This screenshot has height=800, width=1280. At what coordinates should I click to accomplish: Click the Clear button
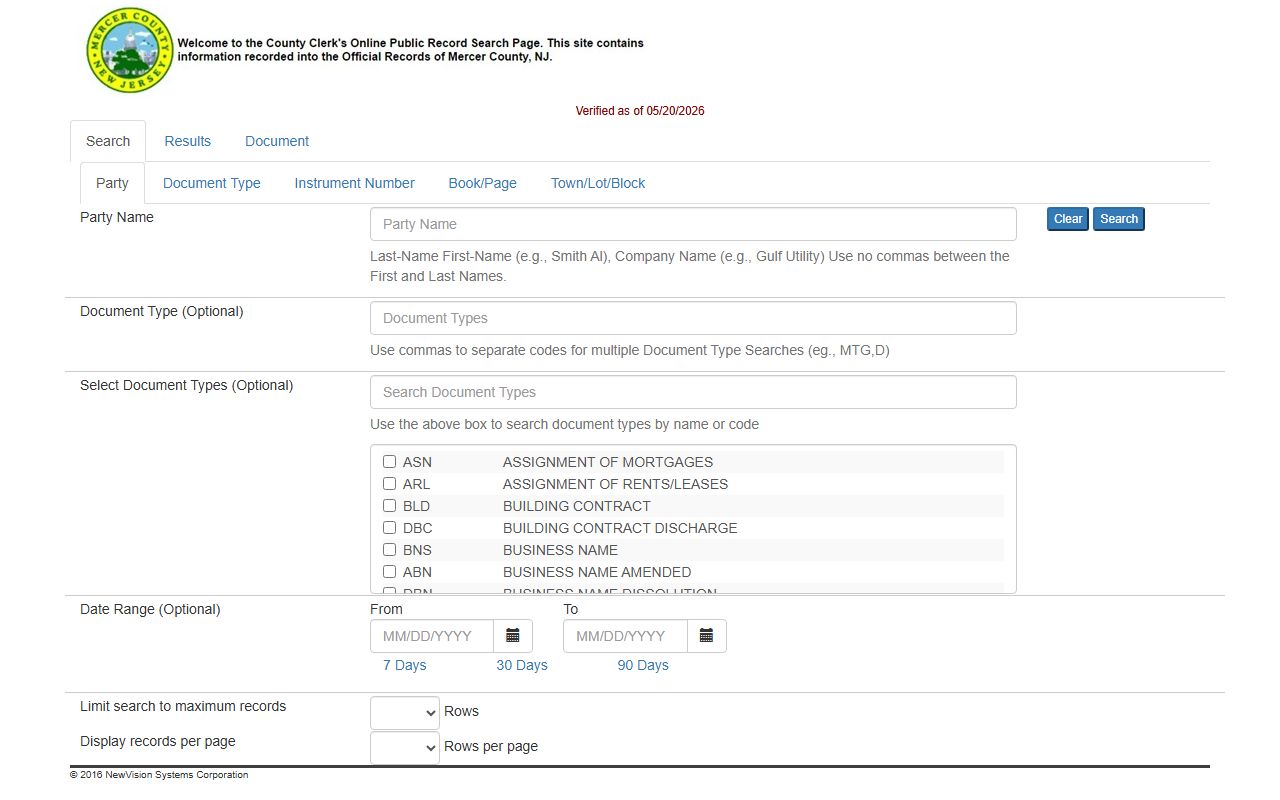pyautogui.click(x=1068, y=219)
